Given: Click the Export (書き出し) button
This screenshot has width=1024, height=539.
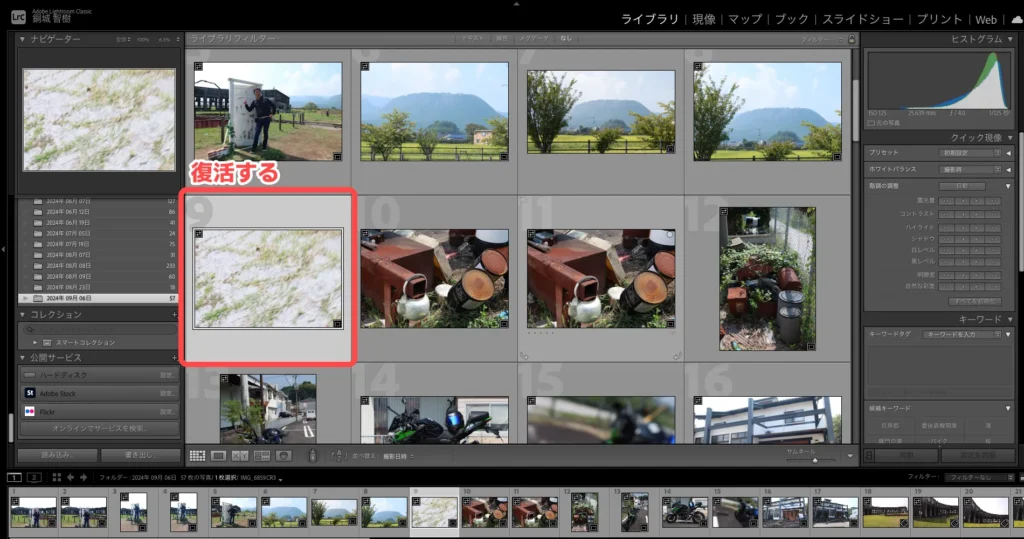Looking at the screenshot, I should tap(140, 455).
